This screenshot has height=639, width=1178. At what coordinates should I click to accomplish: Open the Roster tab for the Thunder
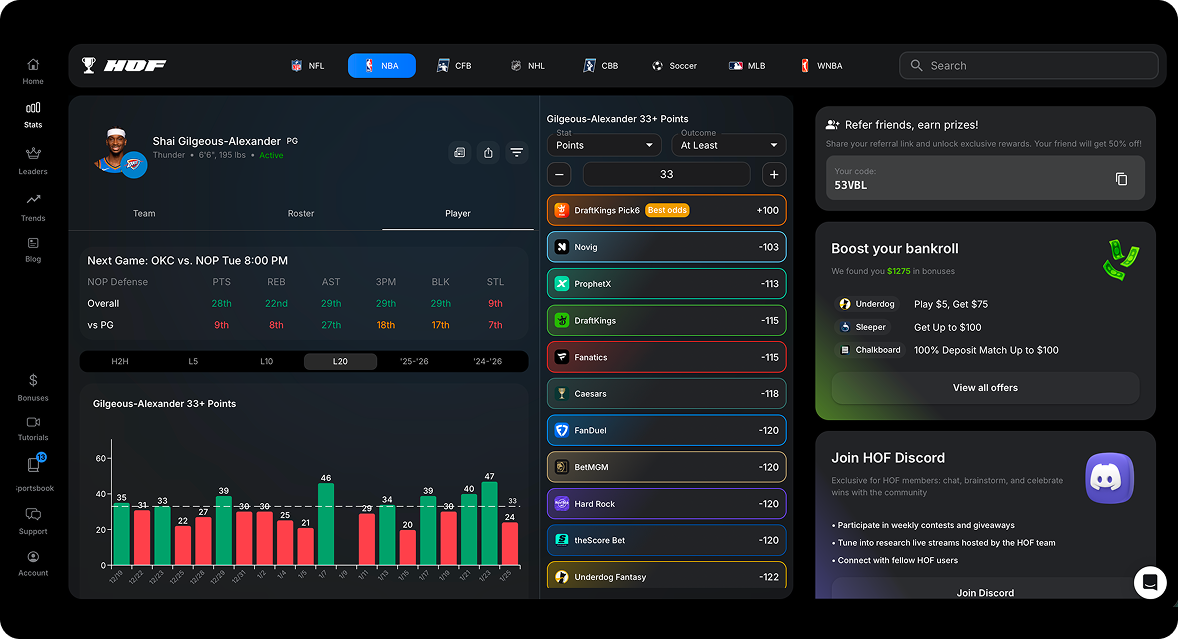[300, 213]
